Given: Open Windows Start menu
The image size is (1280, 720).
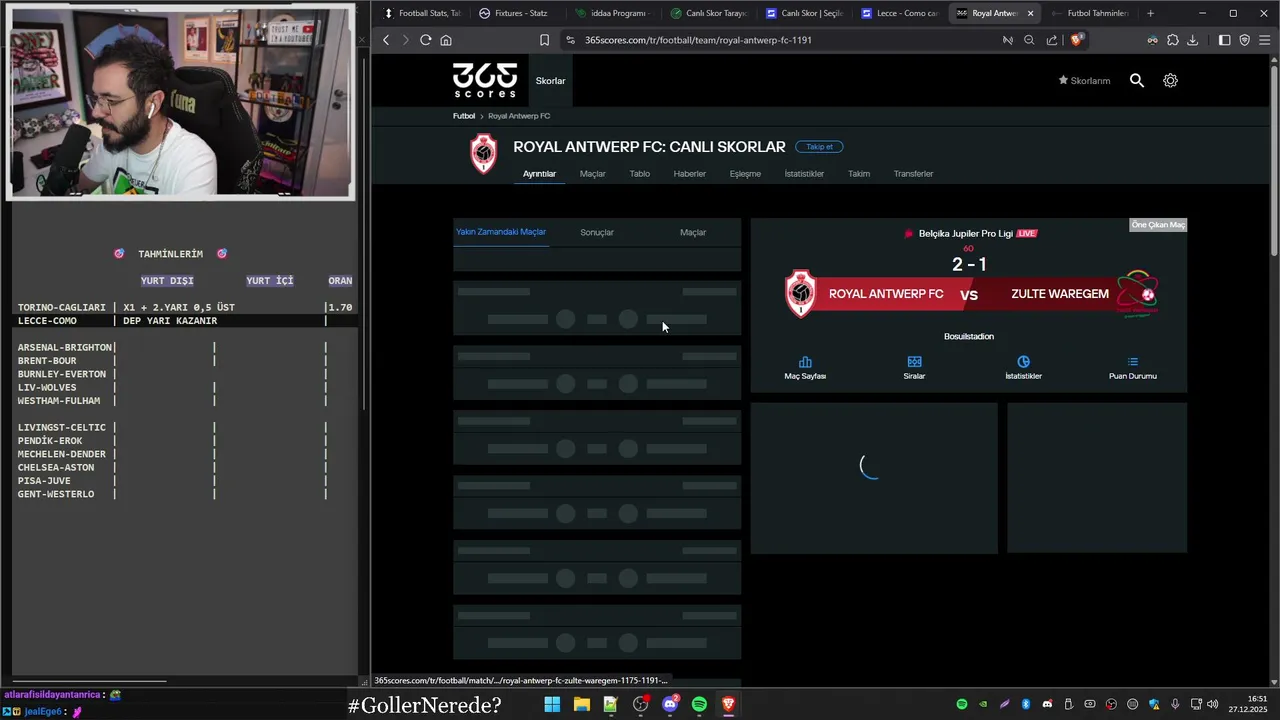Looking at the screenshot, I should 552,704.
